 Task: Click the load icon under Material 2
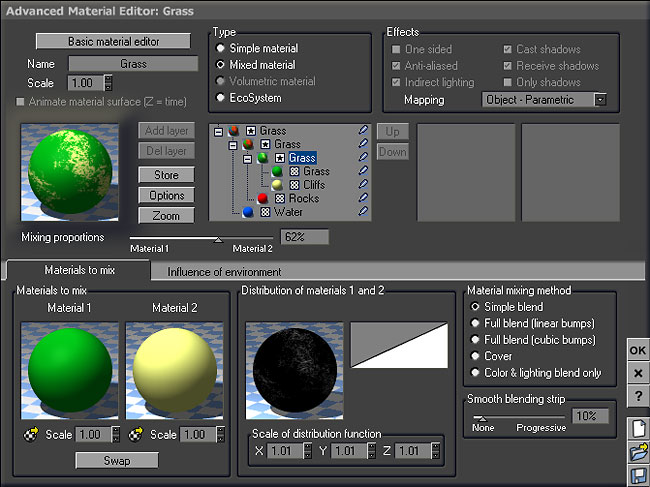point(136,435)
